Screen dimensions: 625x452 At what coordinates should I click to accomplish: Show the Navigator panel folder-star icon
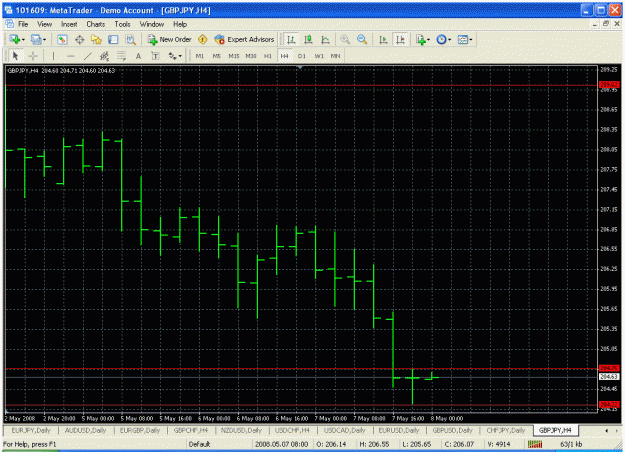(96, 39)
